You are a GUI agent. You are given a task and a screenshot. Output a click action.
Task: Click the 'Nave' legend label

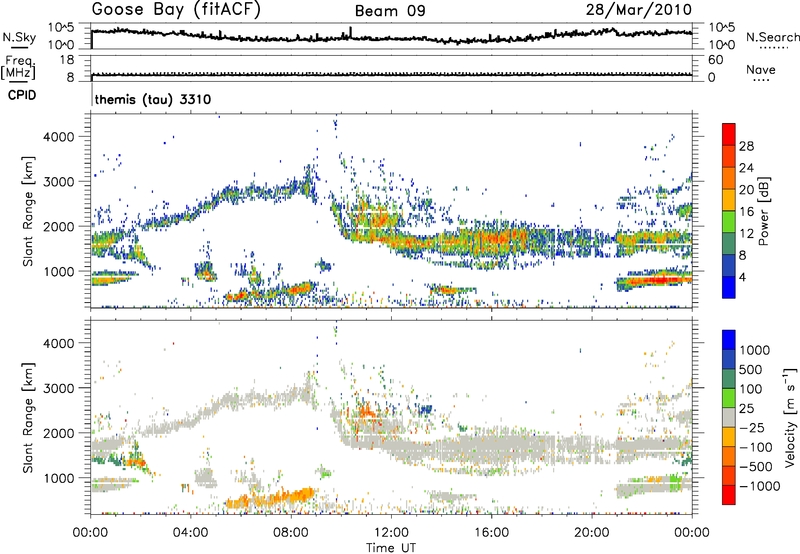coord(761,70)
